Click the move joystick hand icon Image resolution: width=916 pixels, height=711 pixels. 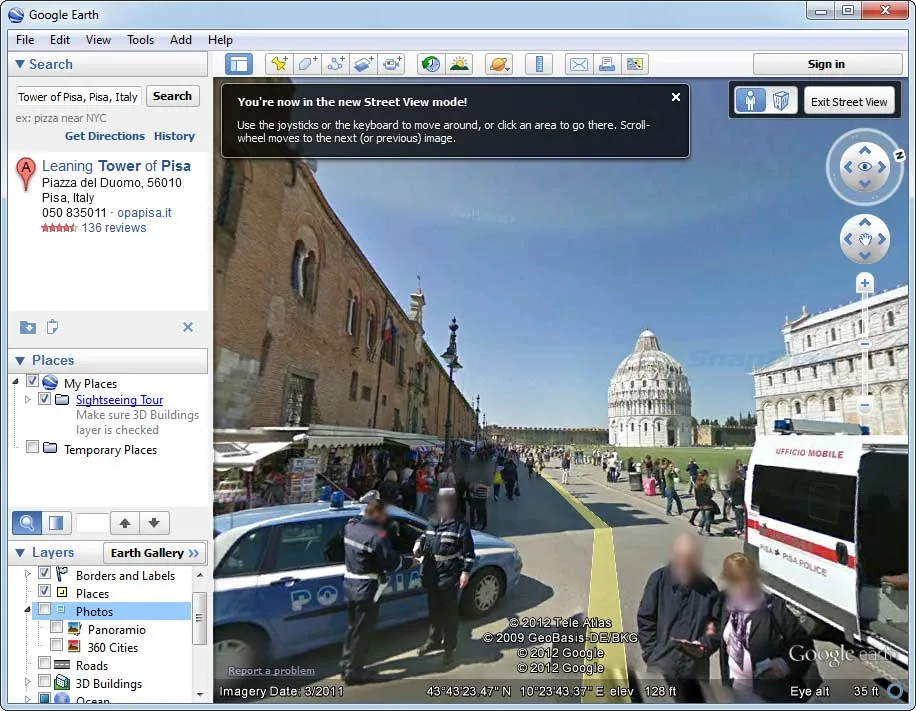tap(865, 239)
